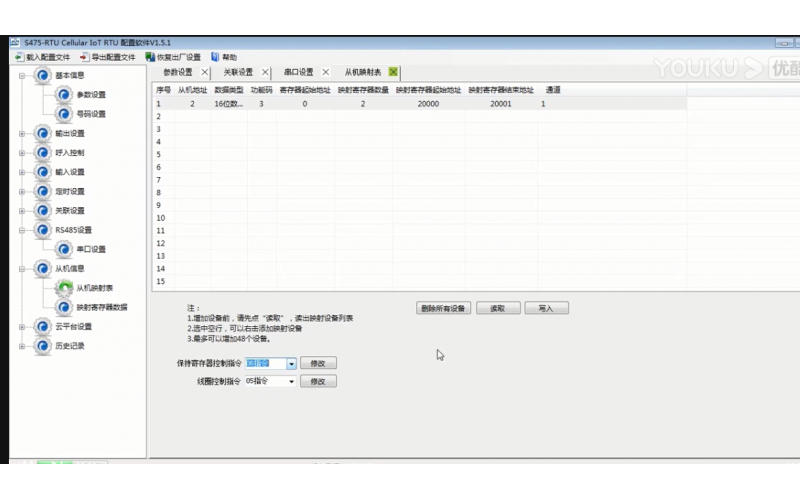Screen dimensions: 800x500
Task: Click the 寄存器起始地址 column header
Action: coord(305,90)
